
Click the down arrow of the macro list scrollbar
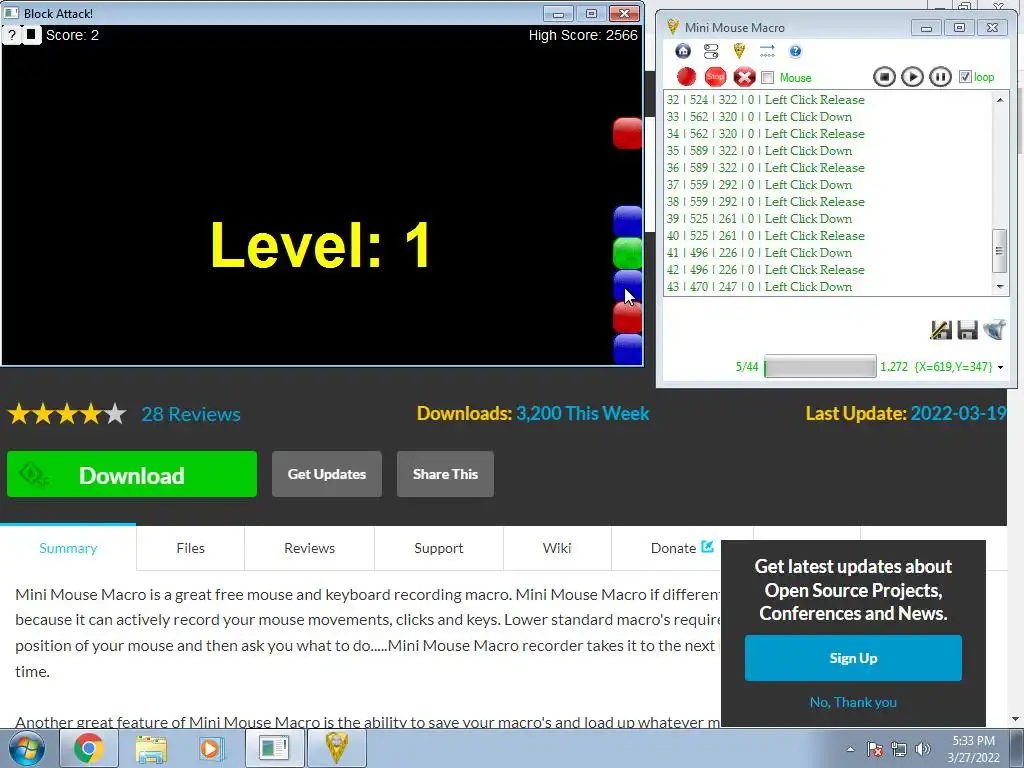tap(1000, 287)
